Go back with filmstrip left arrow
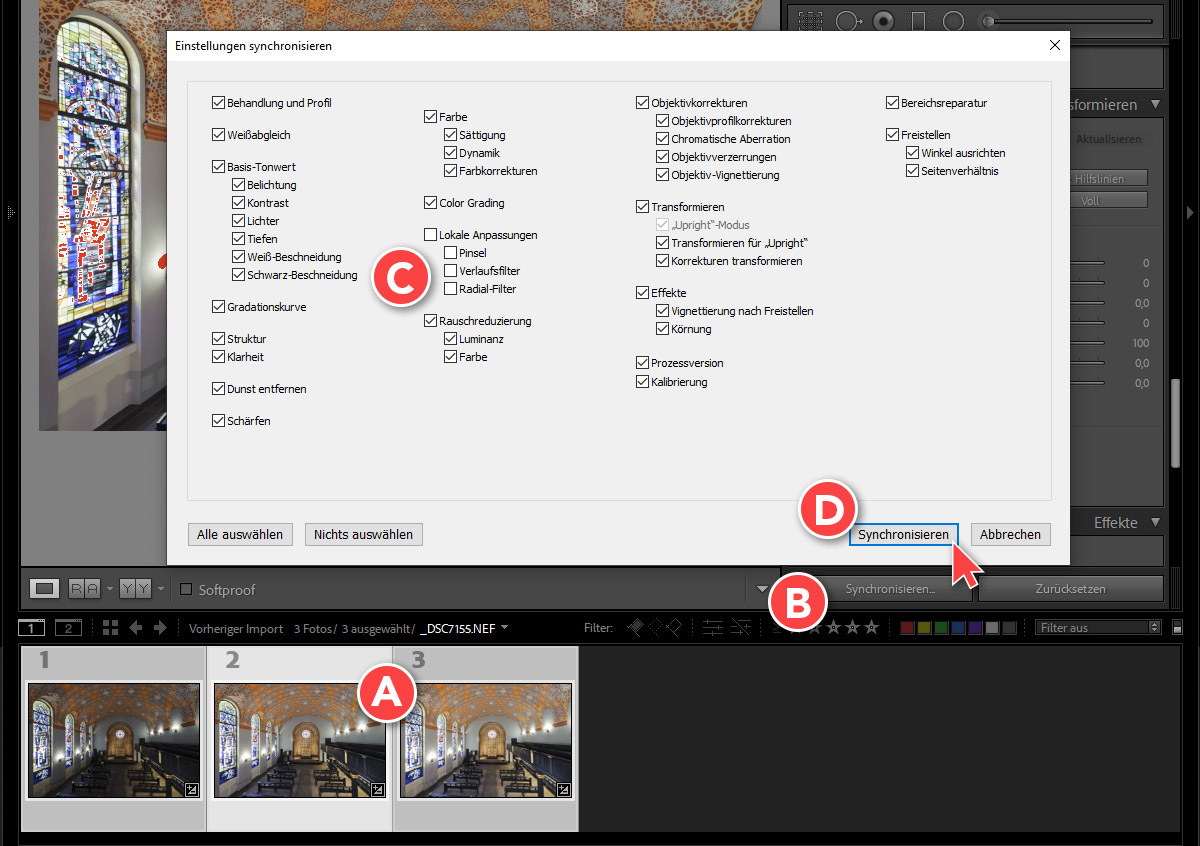The height and width of the screenshot is (846, 1200). pos(135,628)
